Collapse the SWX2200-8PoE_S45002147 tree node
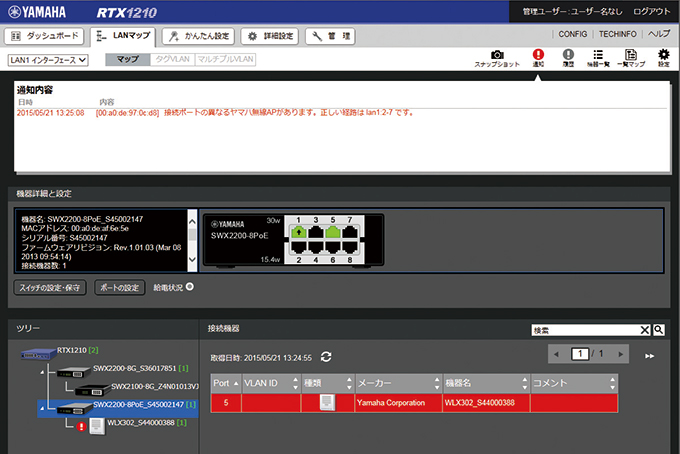Viewport: 680px width, 454px height. (x=42, y=408)
